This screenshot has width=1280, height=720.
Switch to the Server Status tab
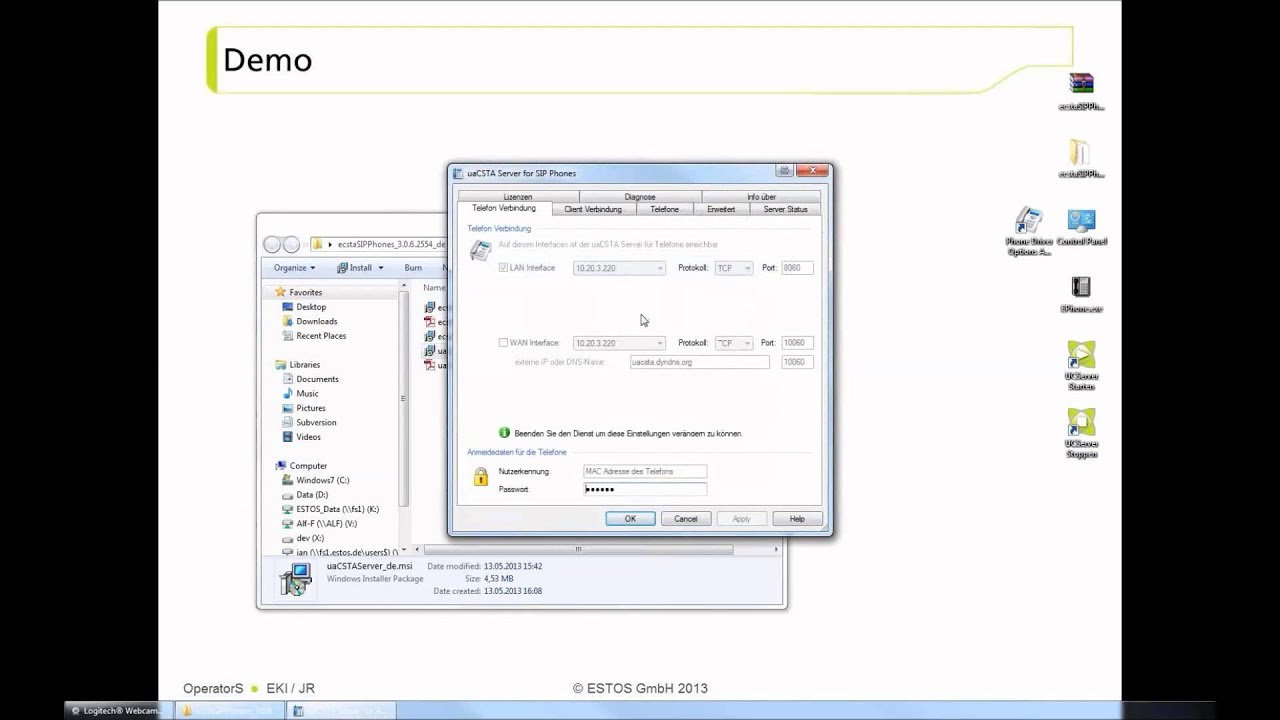(x=785, y=209)
